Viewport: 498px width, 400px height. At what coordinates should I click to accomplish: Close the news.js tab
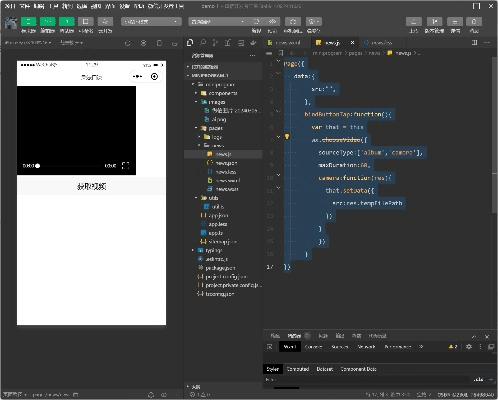coord(352,43)
